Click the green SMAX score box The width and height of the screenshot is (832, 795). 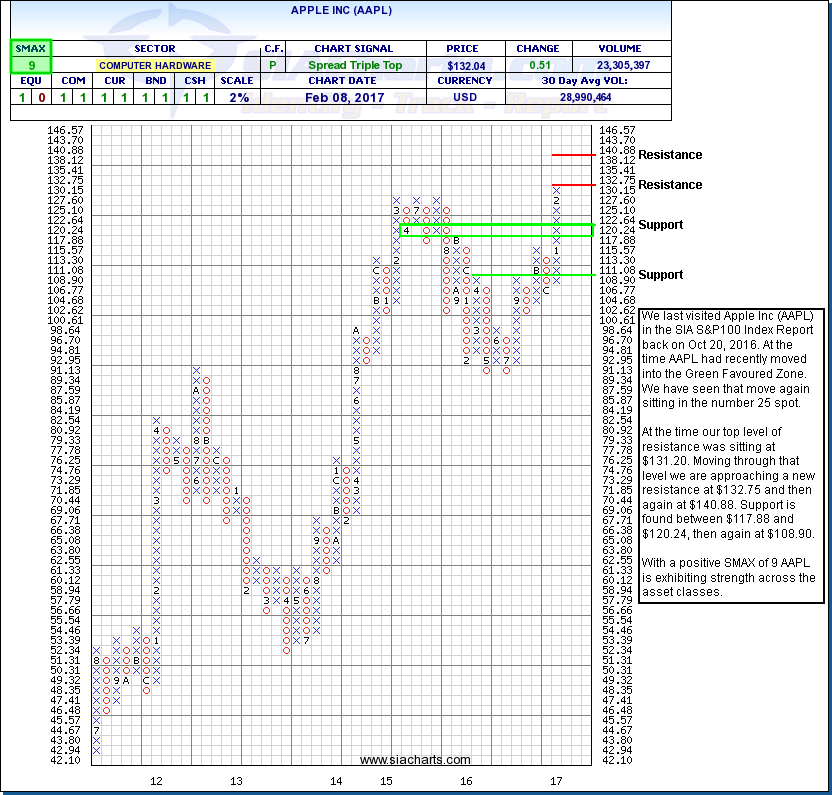(30, 65)
